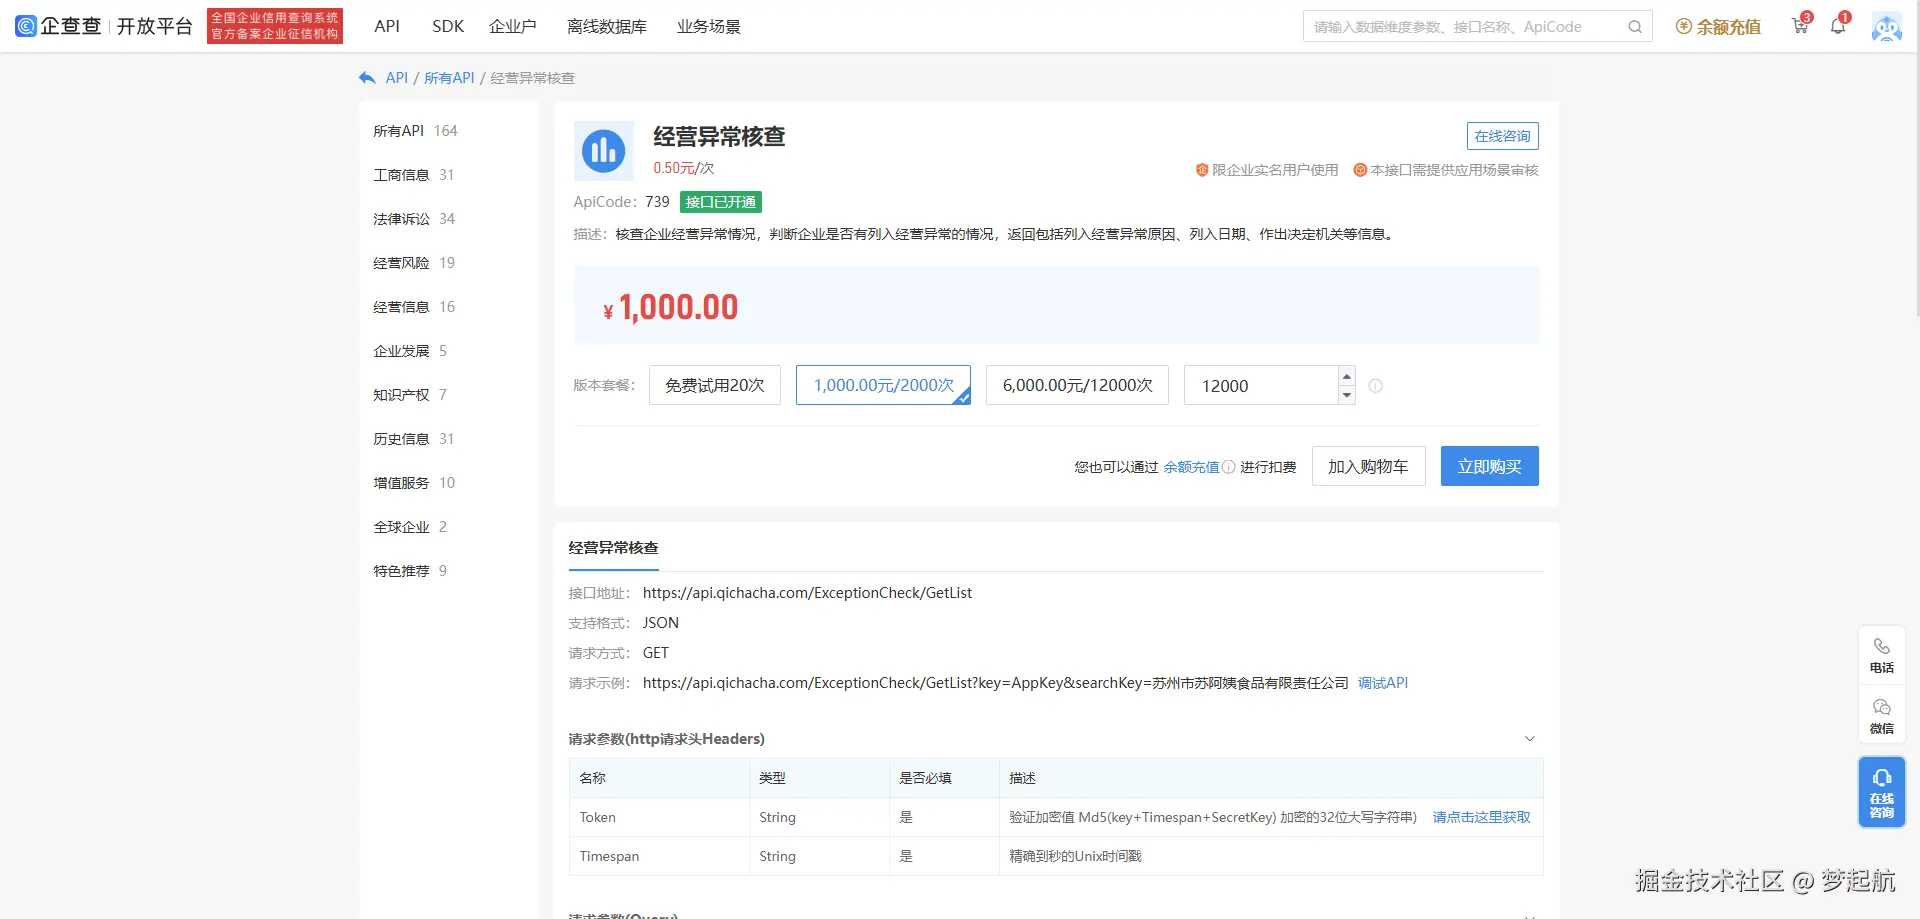Viewport: 1920px width, 919px height.
Task: Open the 业务场景 menu item
Action: click(x=709, y=26)
